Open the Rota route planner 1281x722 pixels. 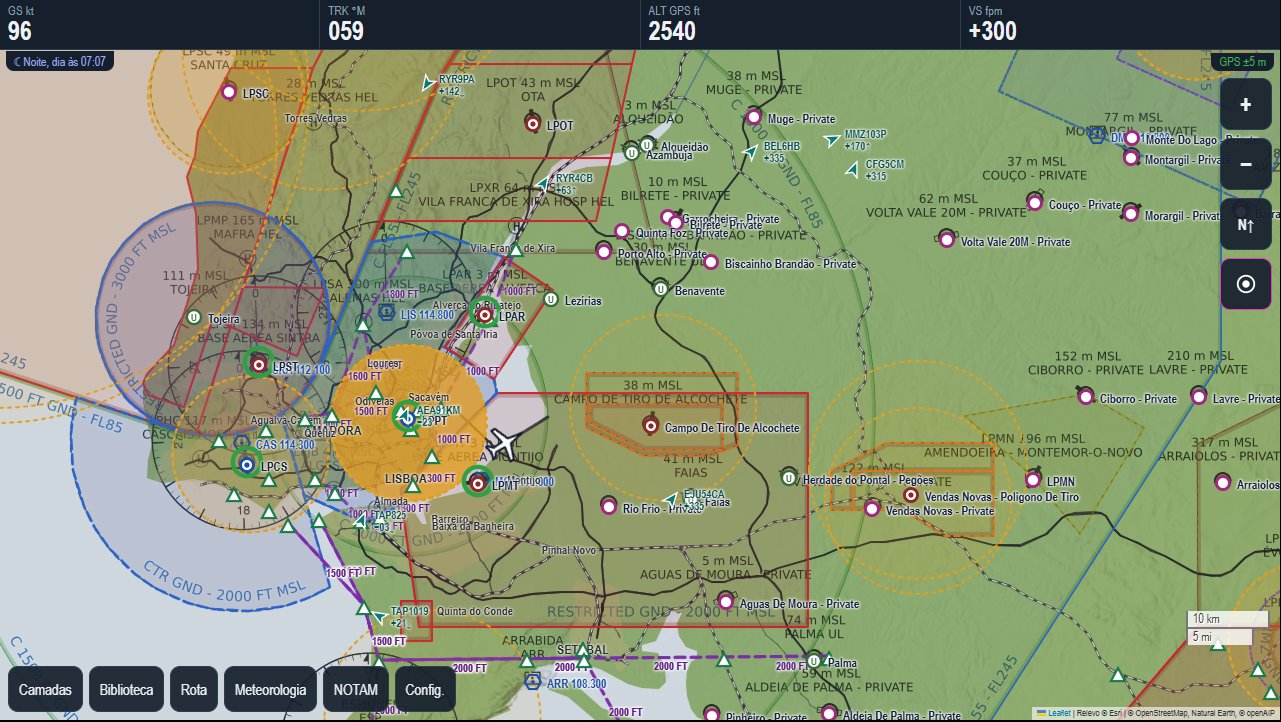click(194, 690)
